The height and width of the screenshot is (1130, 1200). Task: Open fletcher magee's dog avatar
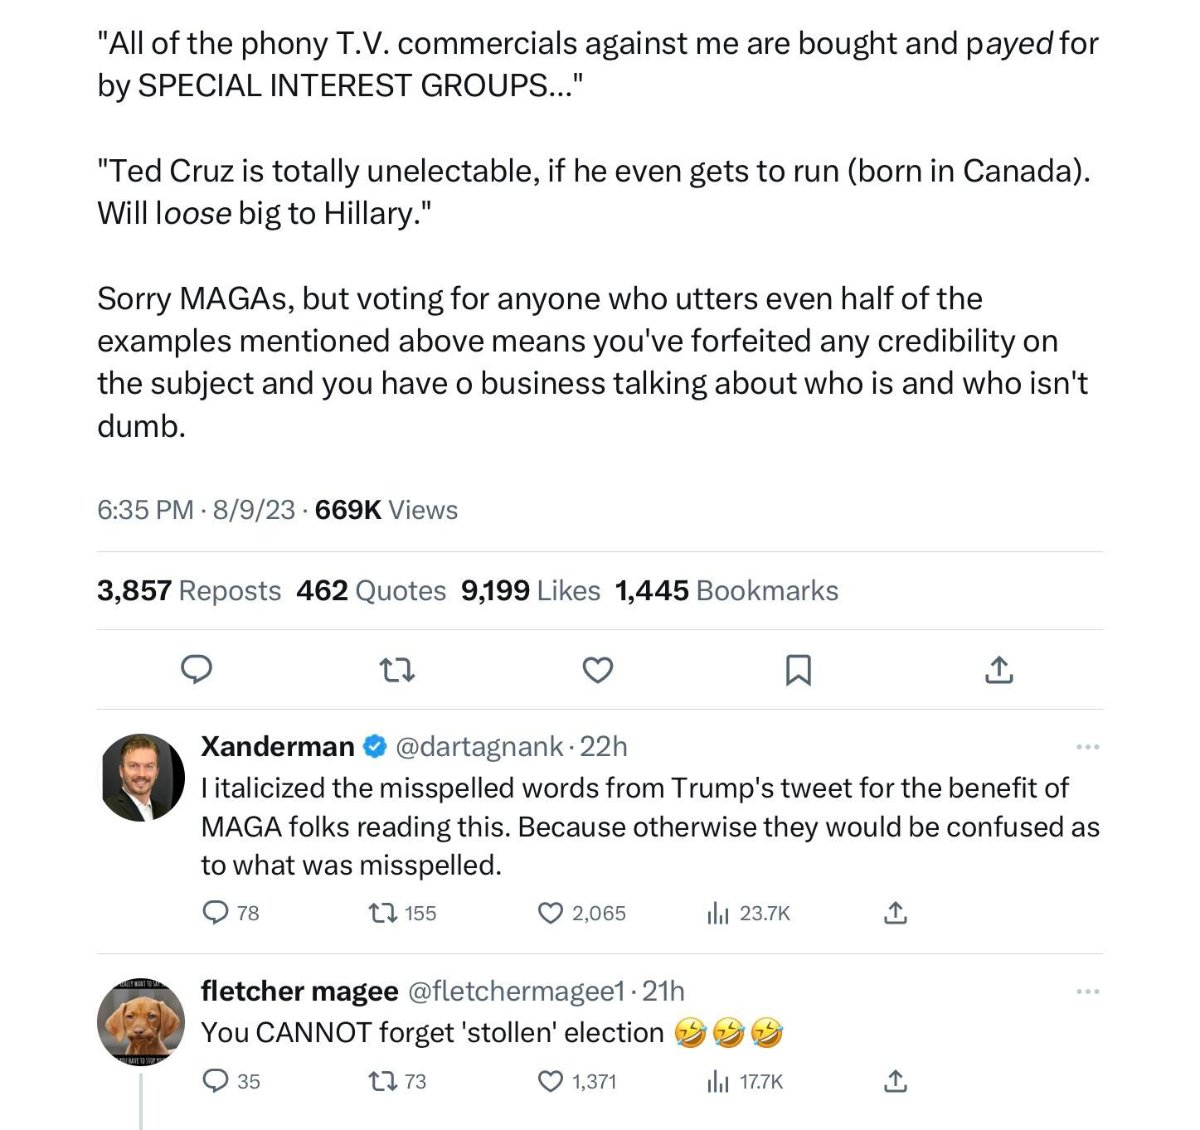point(143,1022)
